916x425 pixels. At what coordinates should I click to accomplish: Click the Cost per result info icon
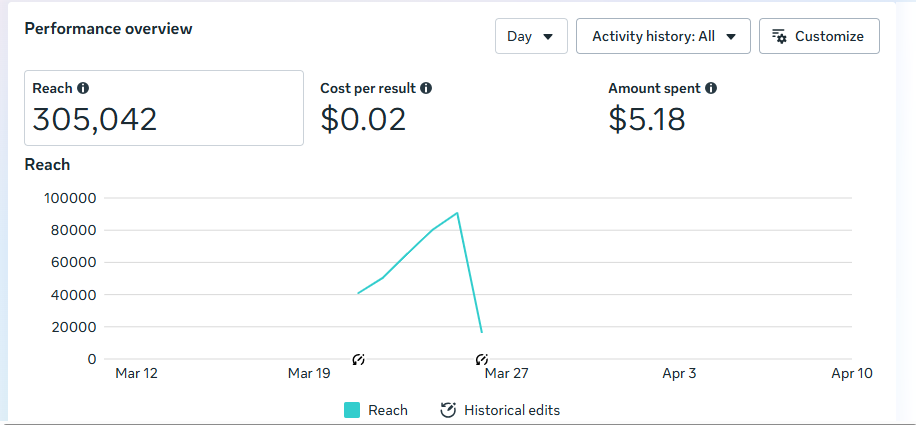coord(426,89)
